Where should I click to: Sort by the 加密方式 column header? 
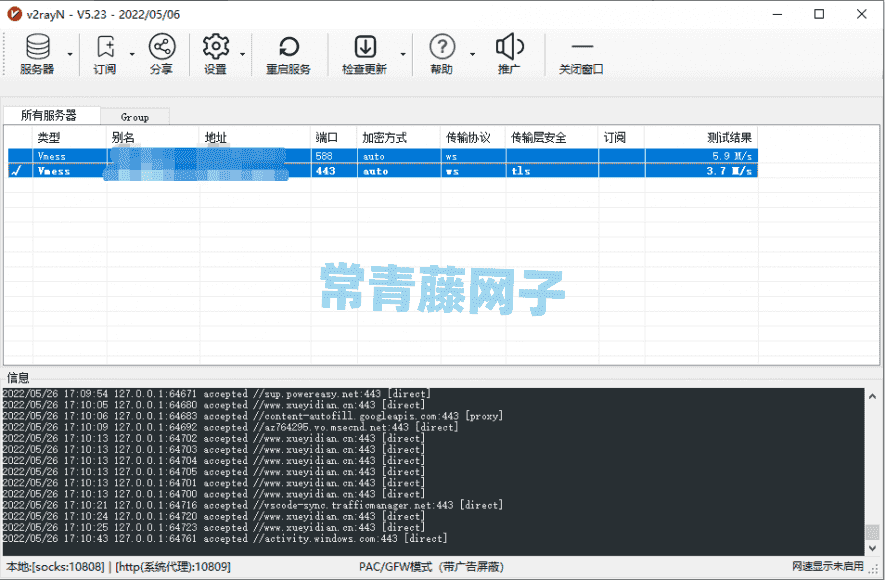point(398,137)
